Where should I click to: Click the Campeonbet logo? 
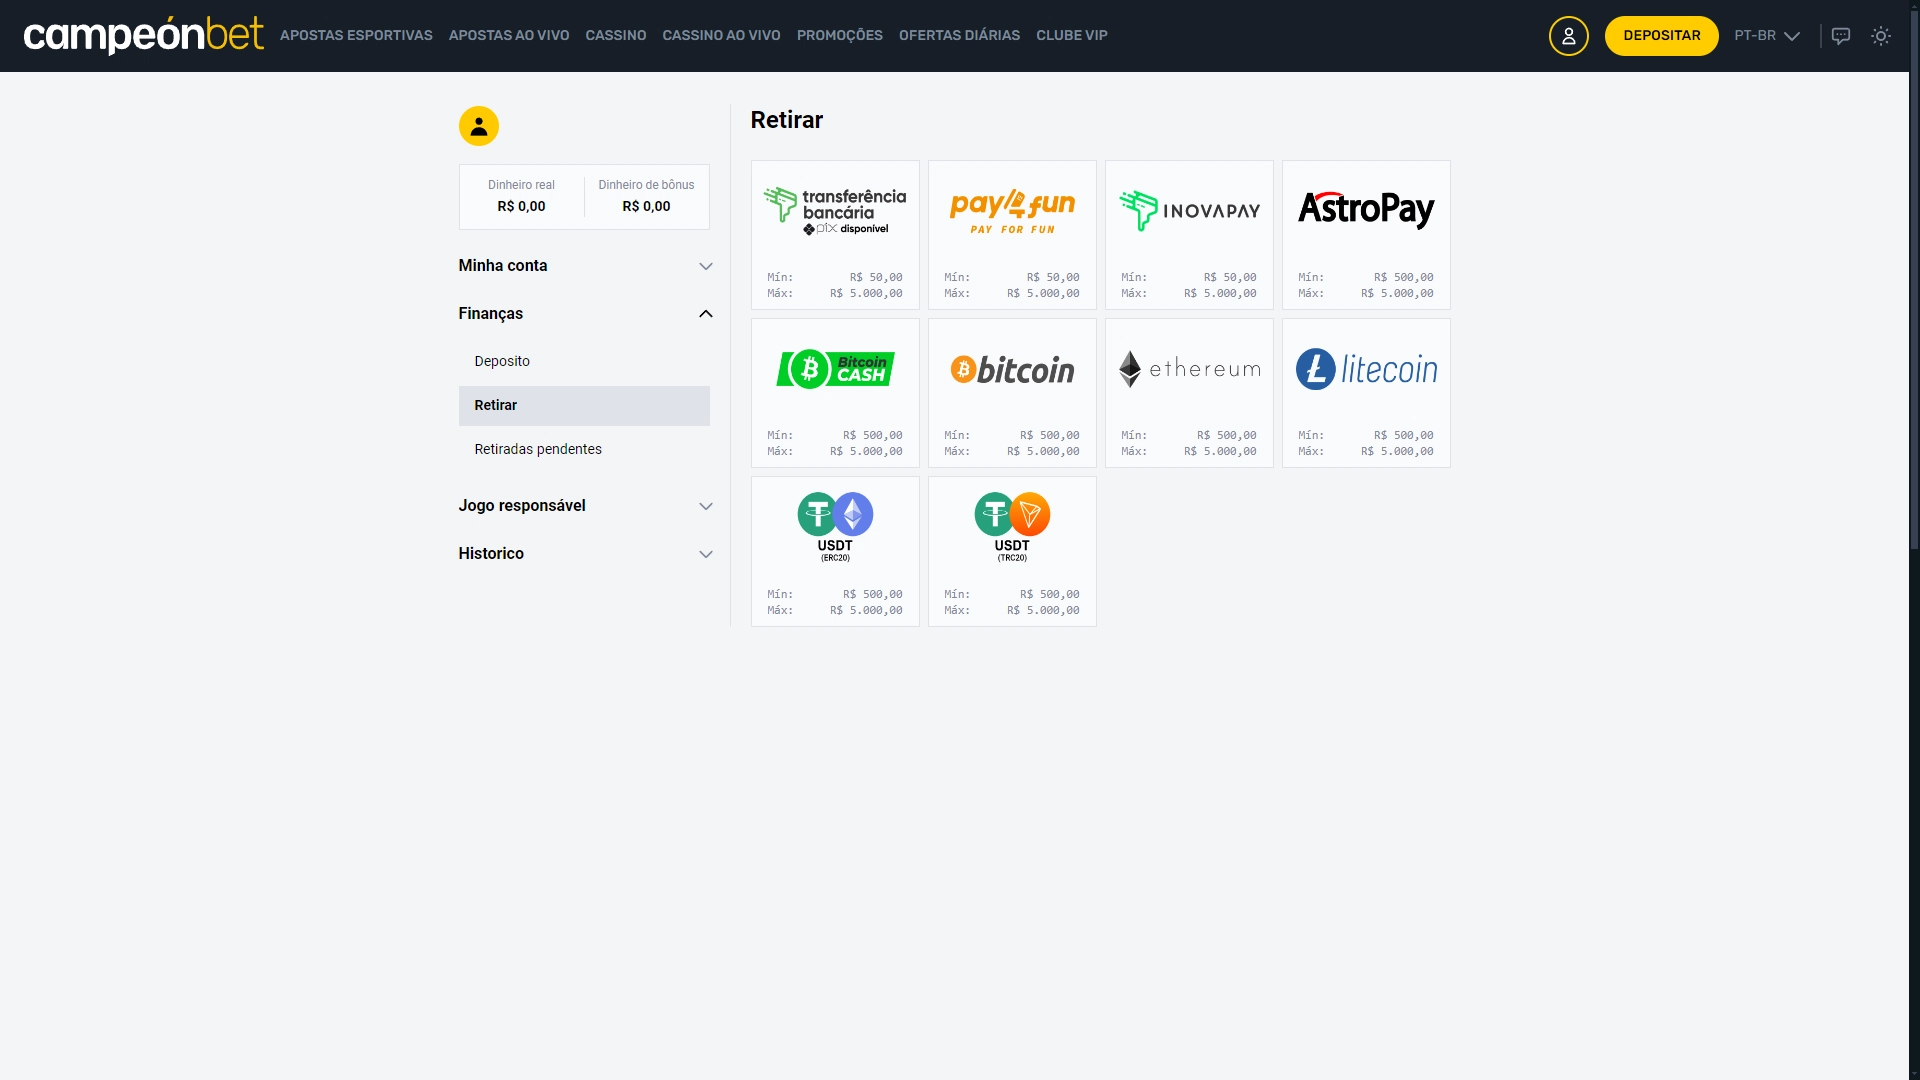pos(144,35)
